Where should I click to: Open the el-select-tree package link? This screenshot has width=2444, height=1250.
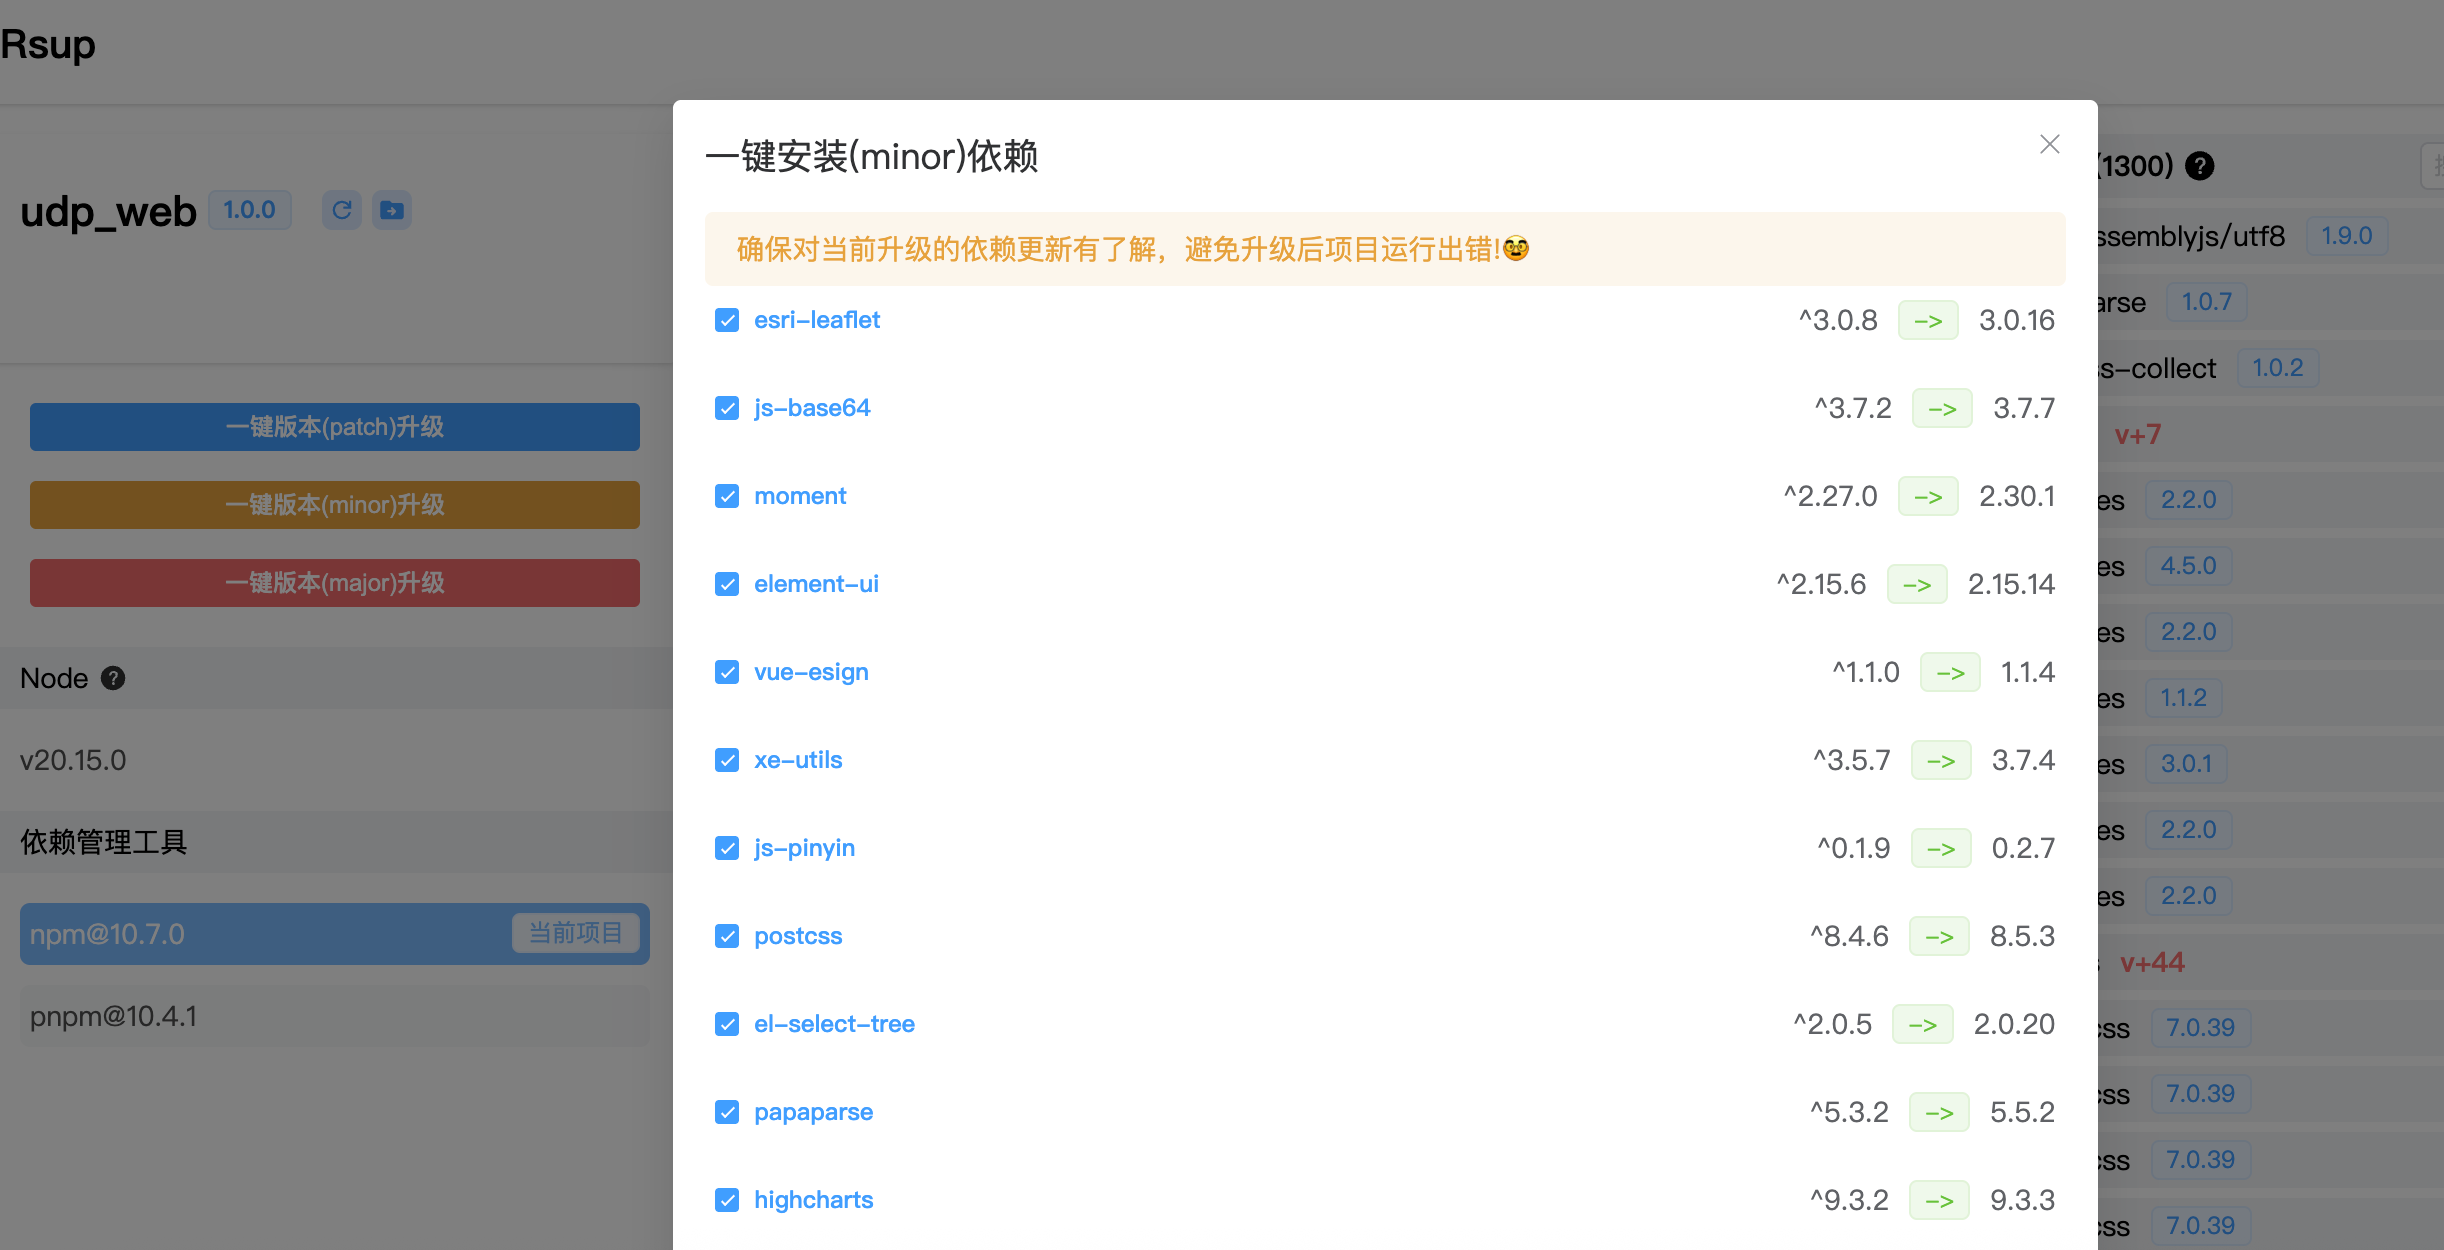[x=833, y=1024]
